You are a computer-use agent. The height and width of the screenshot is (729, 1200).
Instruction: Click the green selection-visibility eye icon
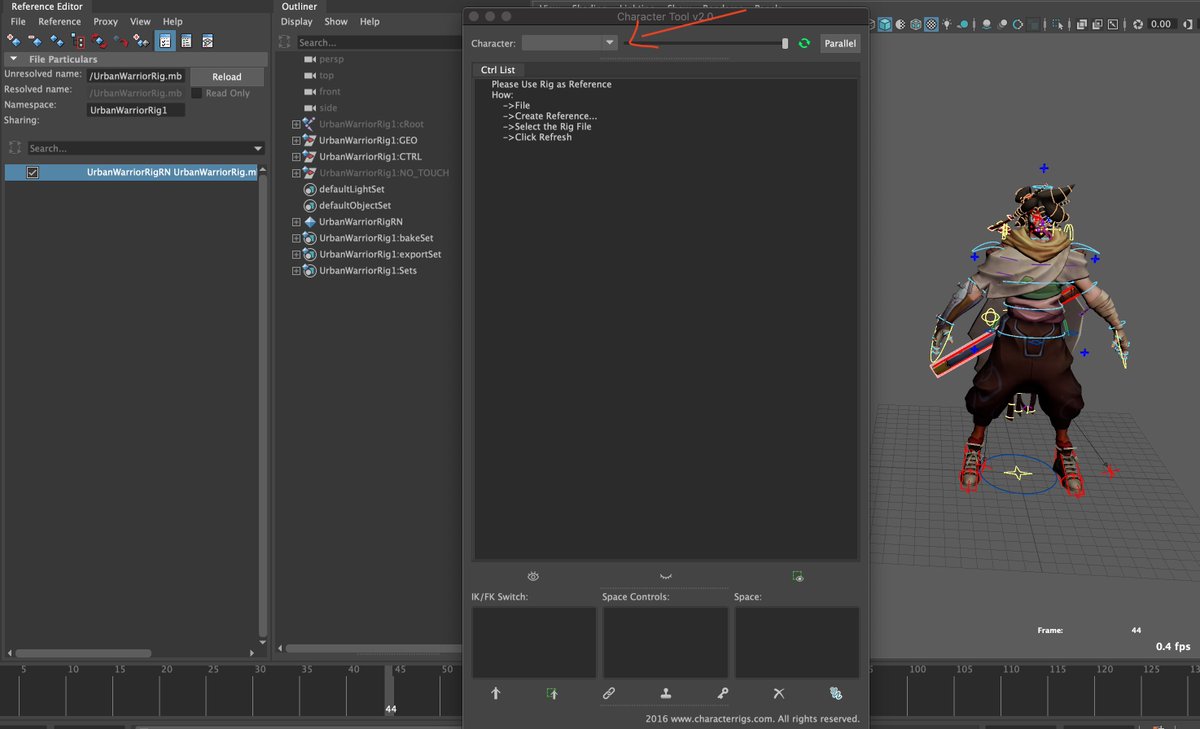[x=797, y=576]
